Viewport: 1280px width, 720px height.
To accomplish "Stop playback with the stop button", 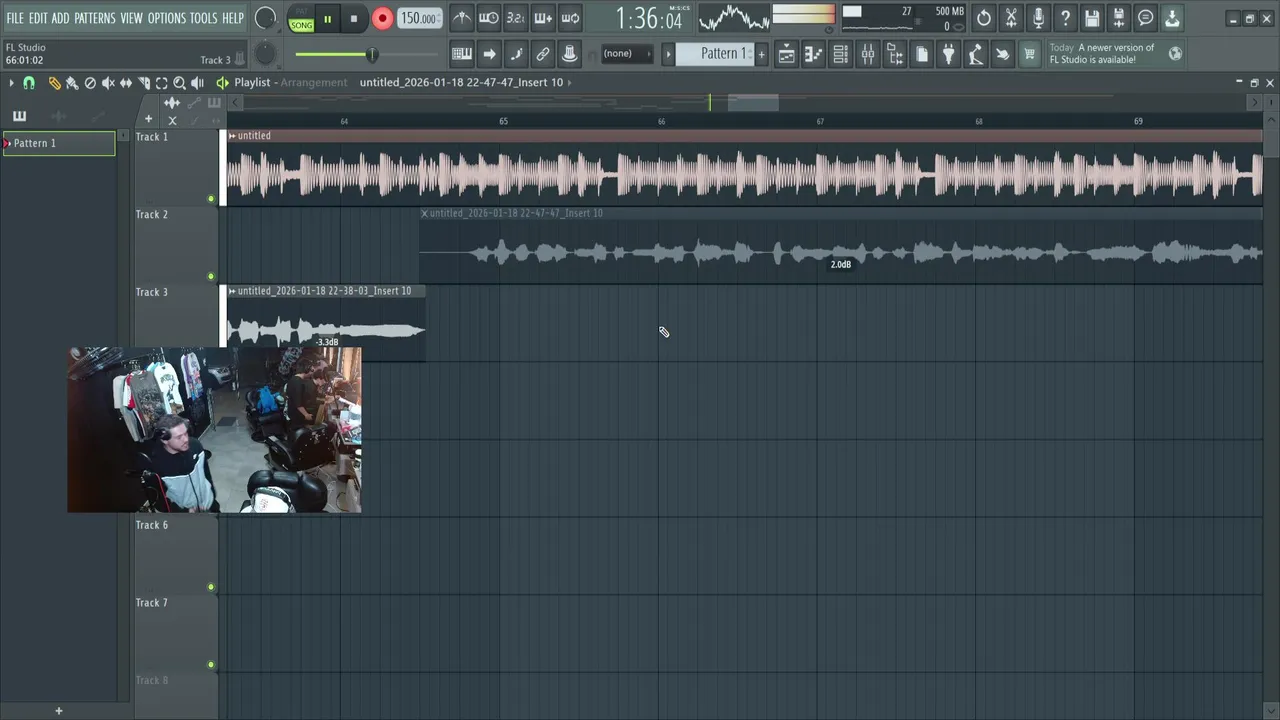I will [x=353, y=19].
